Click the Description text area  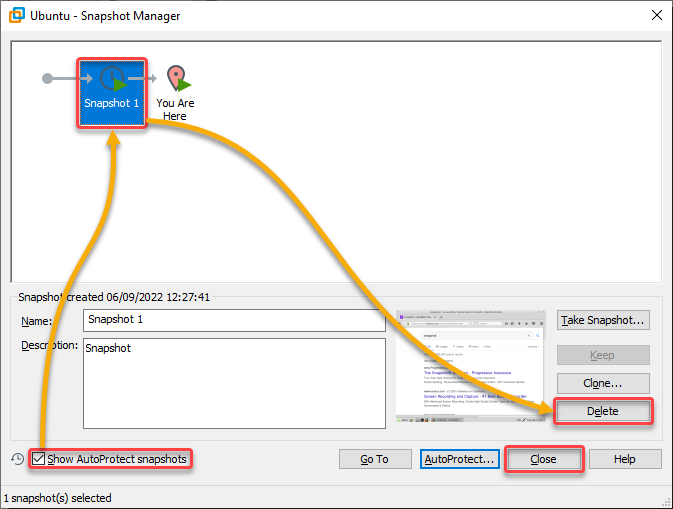(234, 383)
